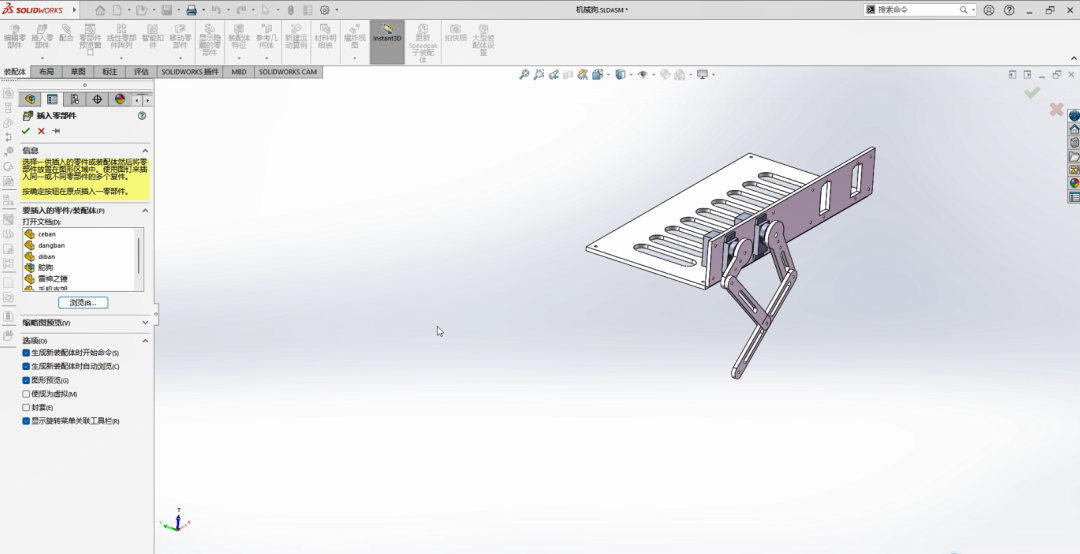Click the 搜索命令 search field
This screenshot has width=1080, height=554.
(x=916, y=10)
